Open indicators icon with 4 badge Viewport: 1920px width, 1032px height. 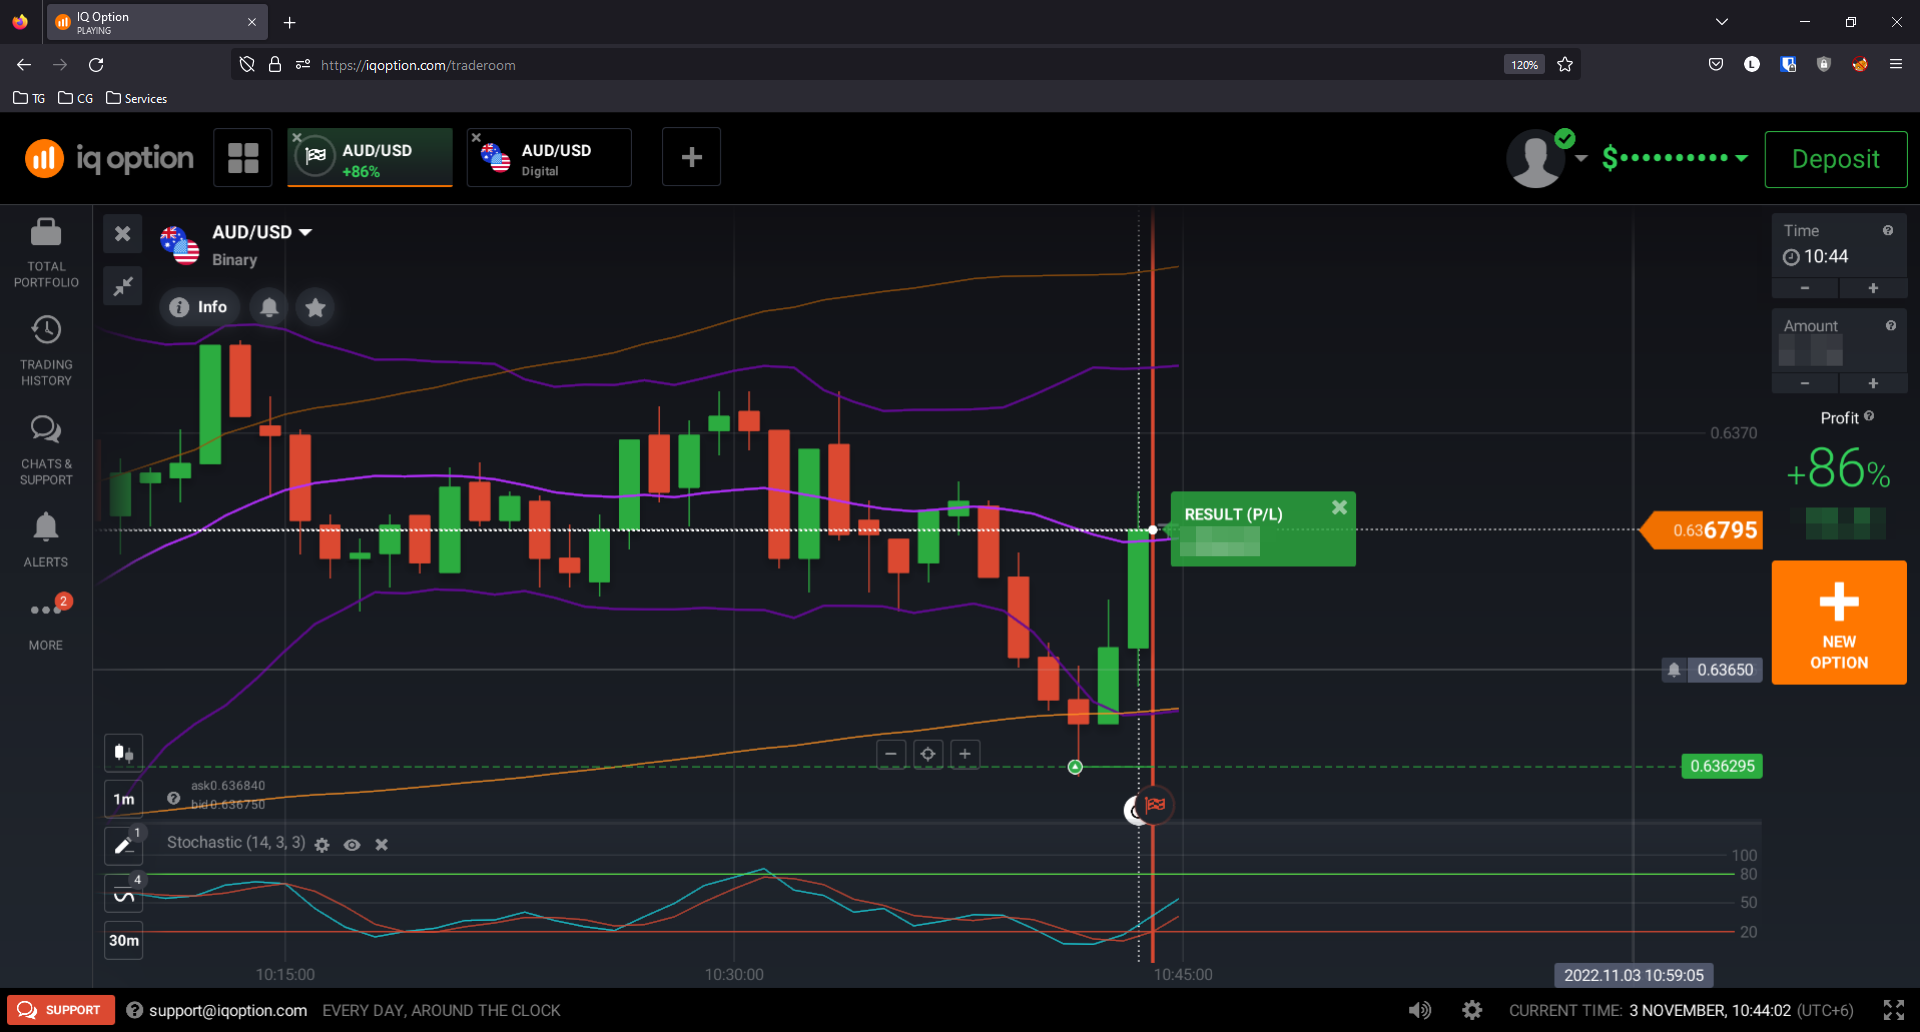point(124,894)
